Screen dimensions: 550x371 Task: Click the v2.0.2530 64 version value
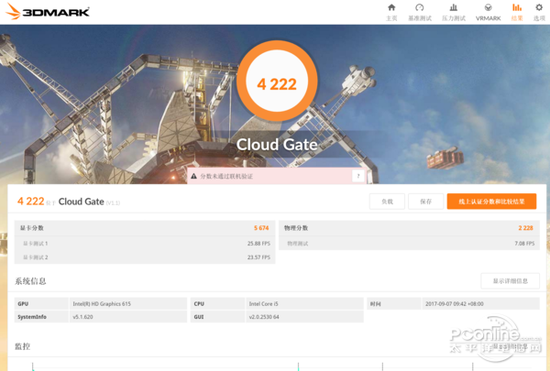coord(264,317)
